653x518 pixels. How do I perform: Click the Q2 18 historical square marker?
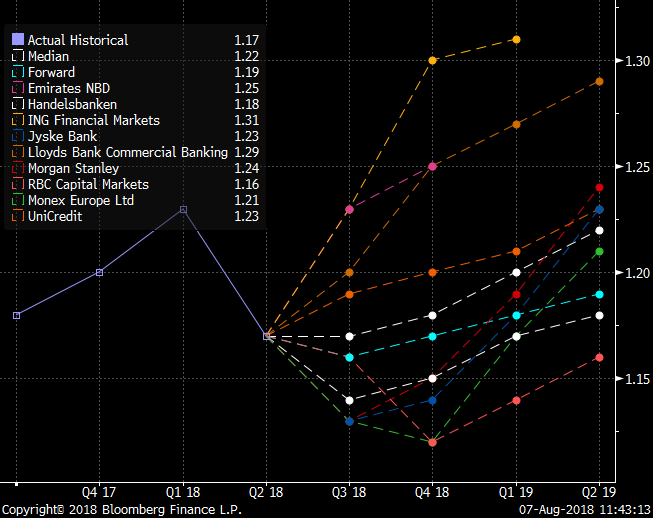point(267,336)
